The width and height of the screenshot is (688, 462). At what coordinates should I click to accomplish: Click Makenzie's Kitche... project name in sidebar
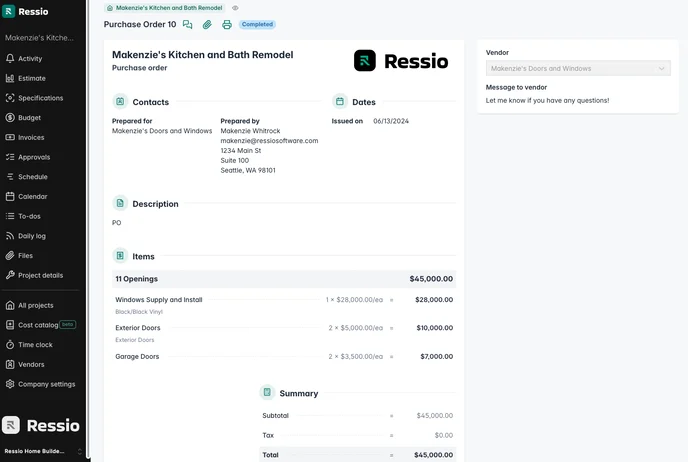click(x=39, y=38)
